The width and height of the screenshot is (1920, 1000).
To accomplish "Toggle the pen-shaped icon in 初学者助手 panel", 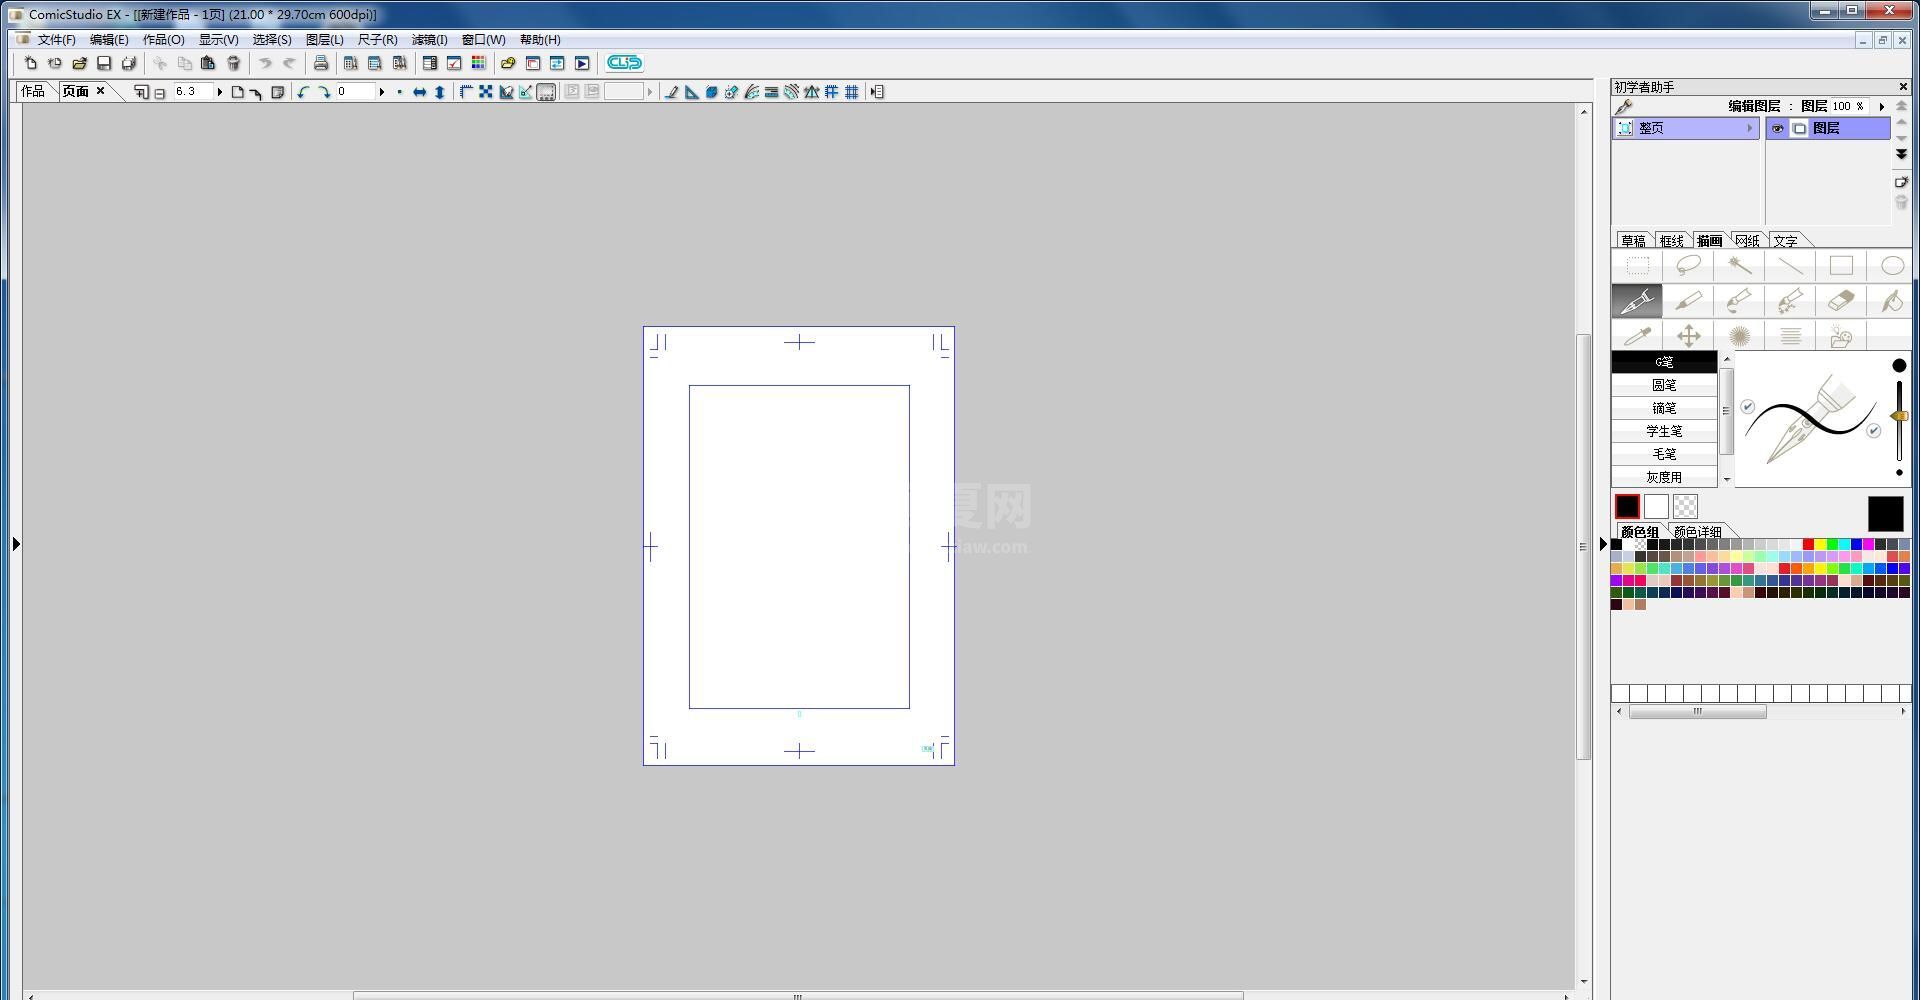I will tap(1623, 107).
